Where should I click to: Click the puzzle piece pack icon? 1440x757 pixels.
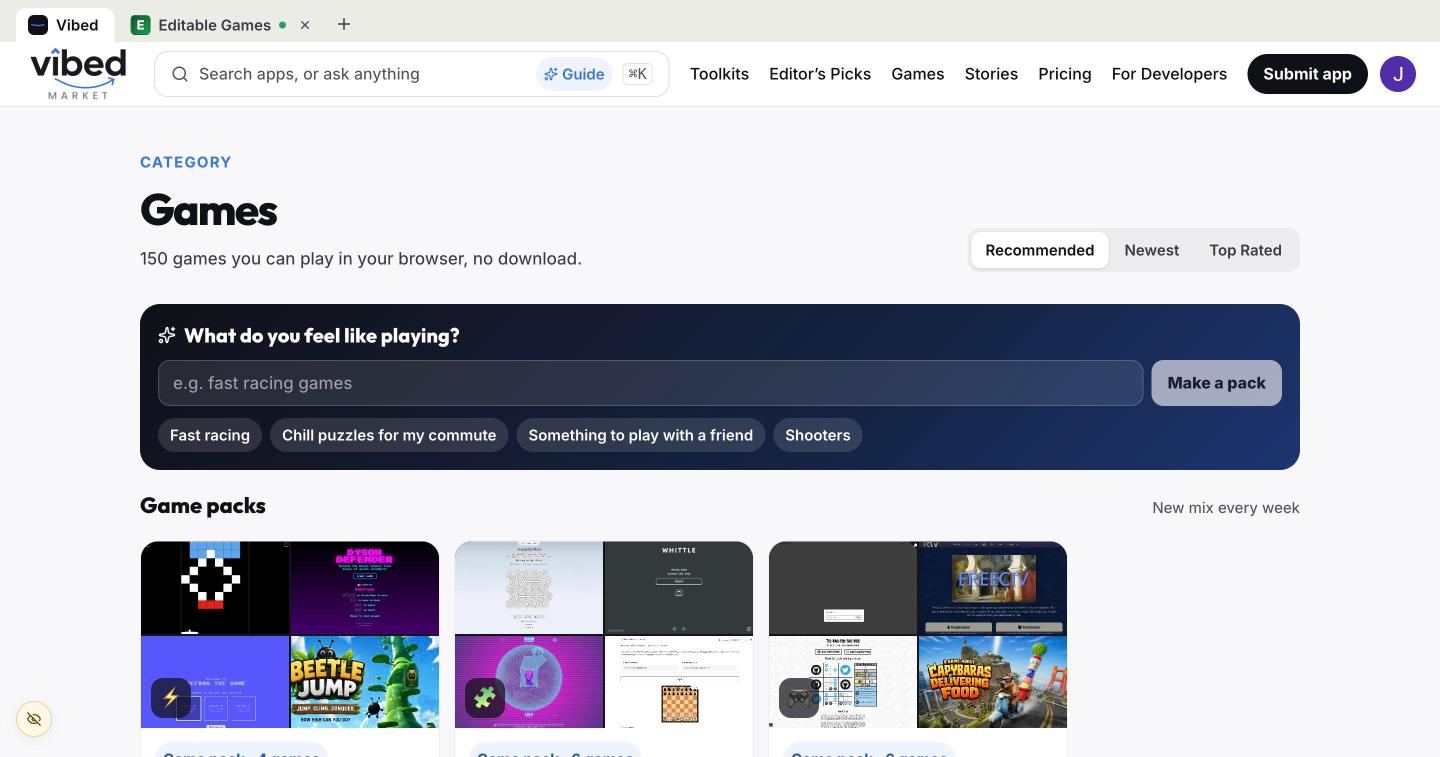485,698
